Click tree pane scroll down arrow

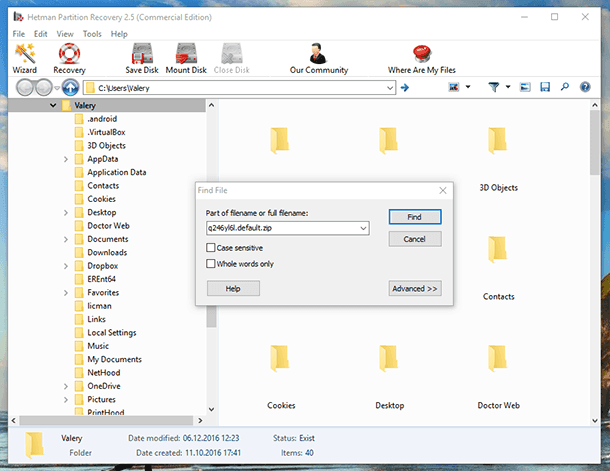(x=211, y=409)
